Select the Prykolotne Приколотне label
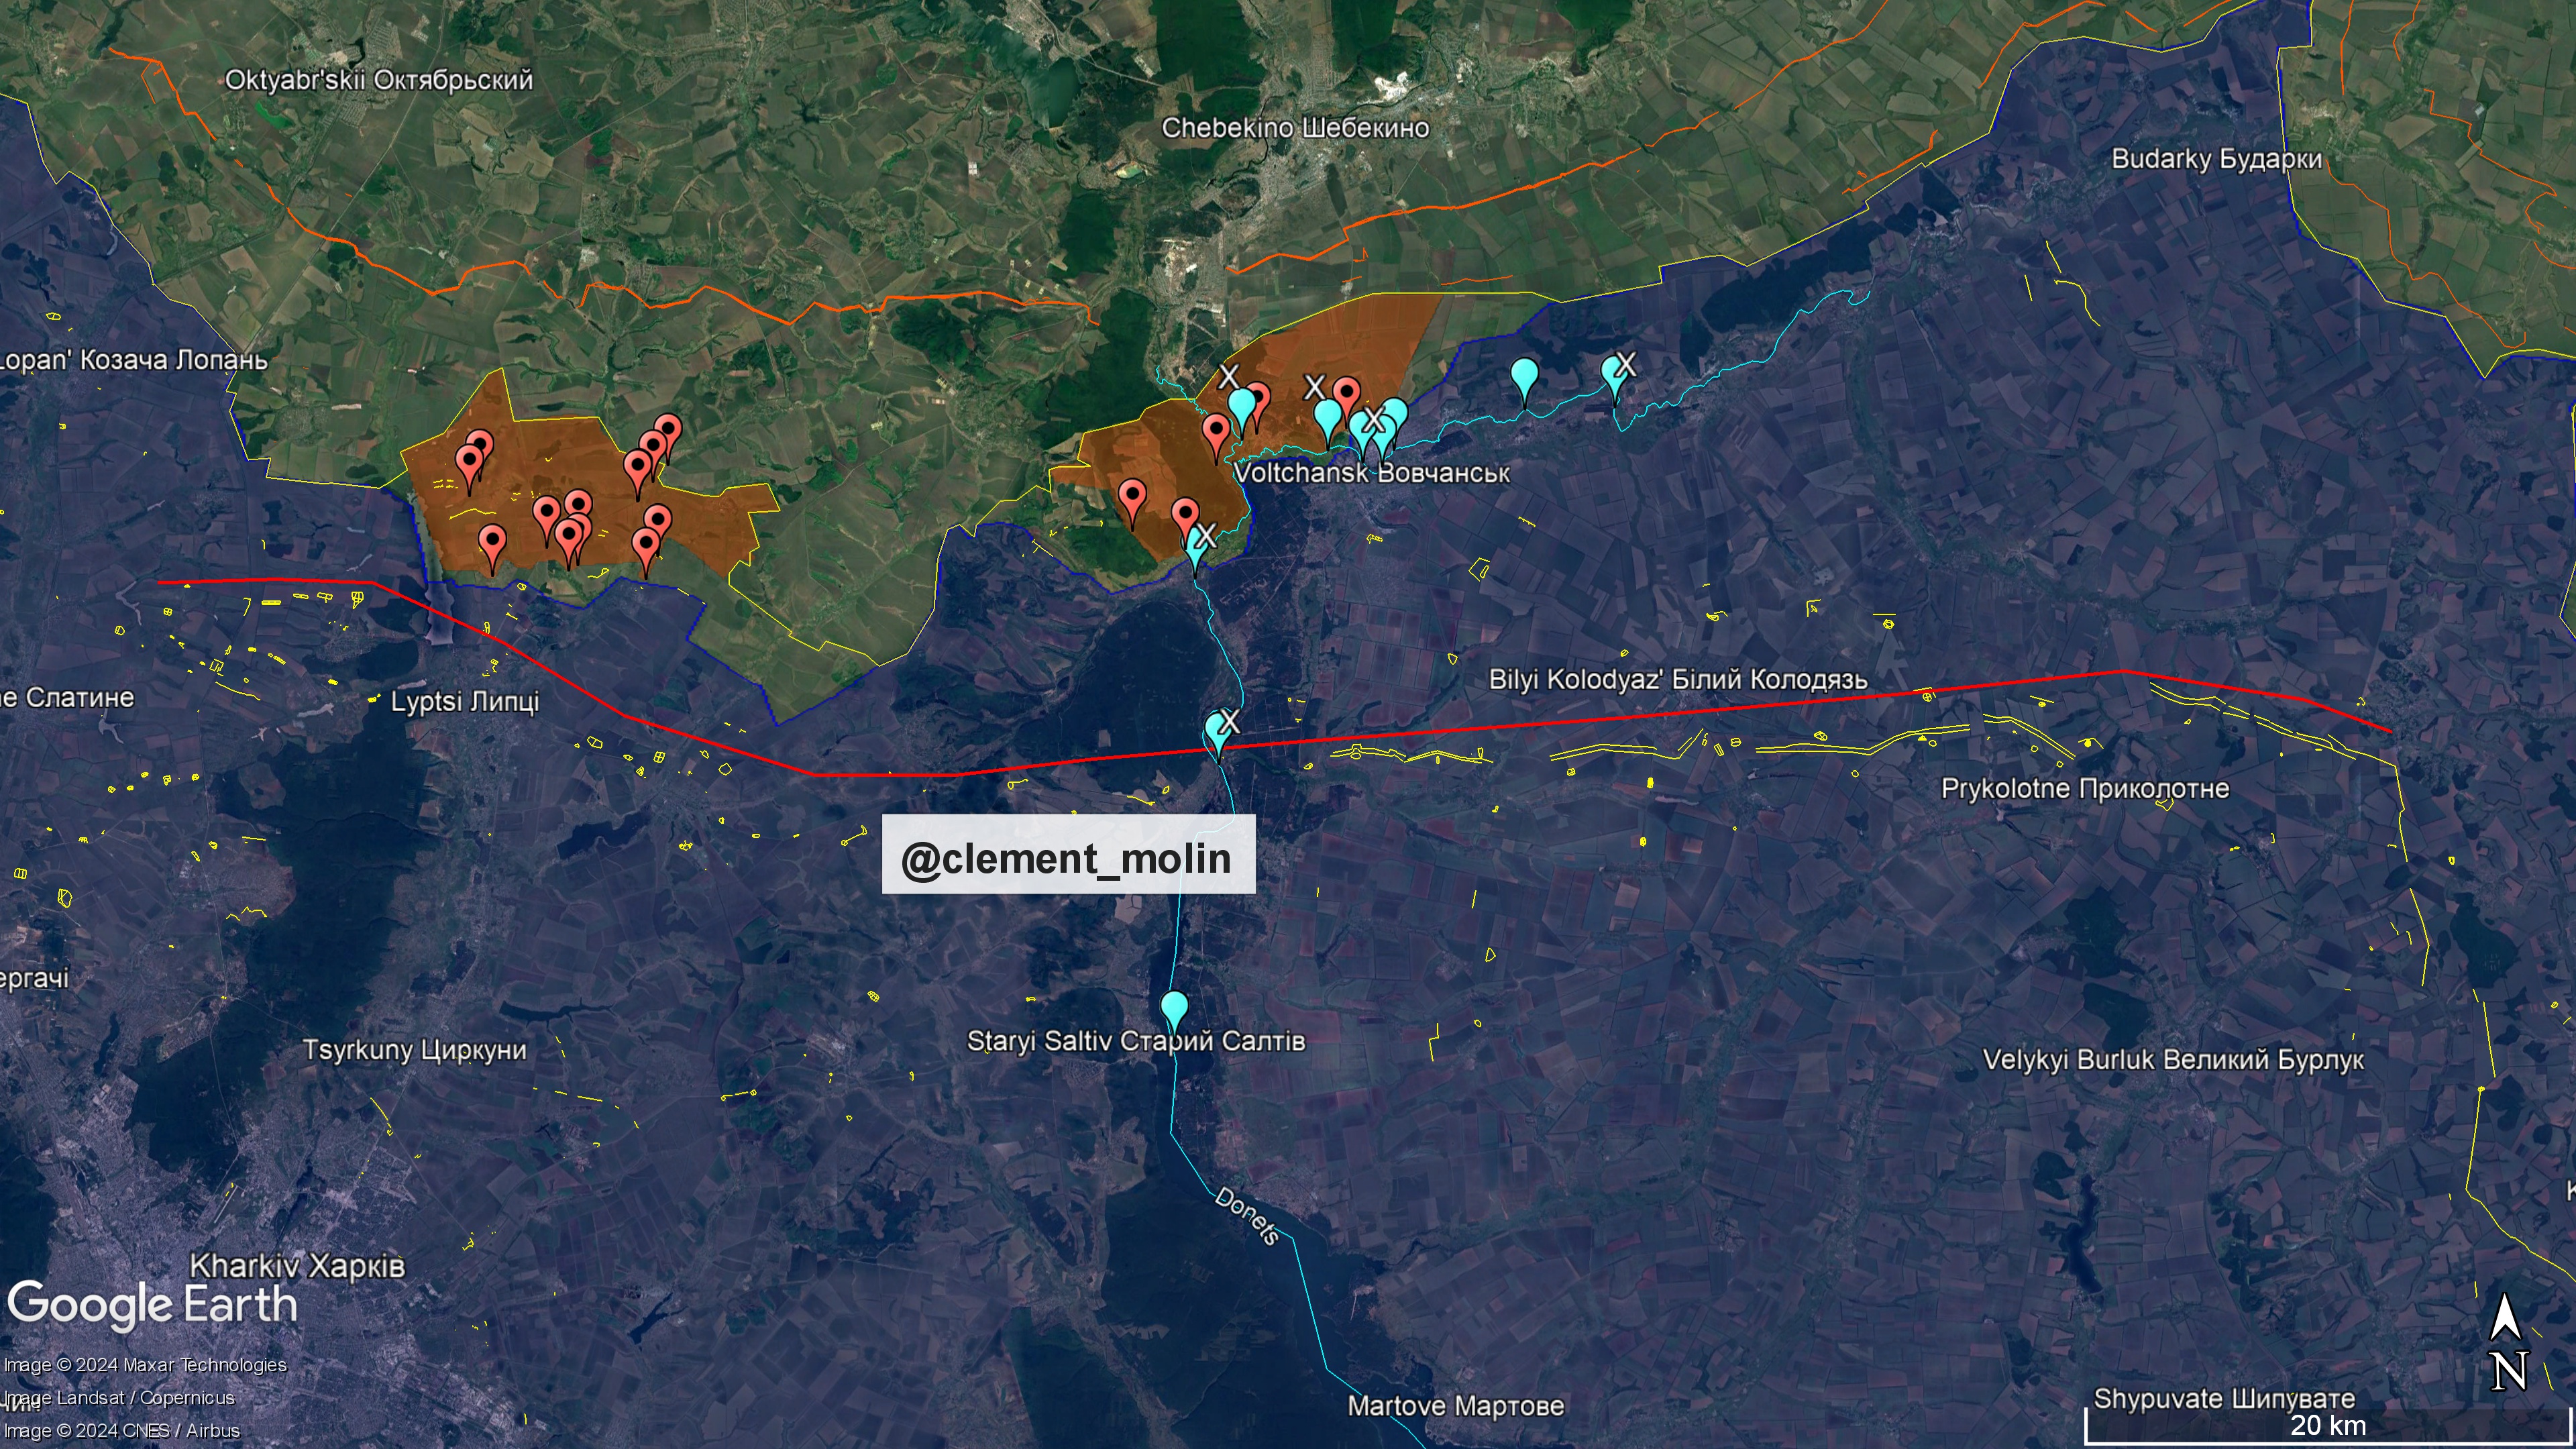 pyautogui.click(x=2084, y=788)
